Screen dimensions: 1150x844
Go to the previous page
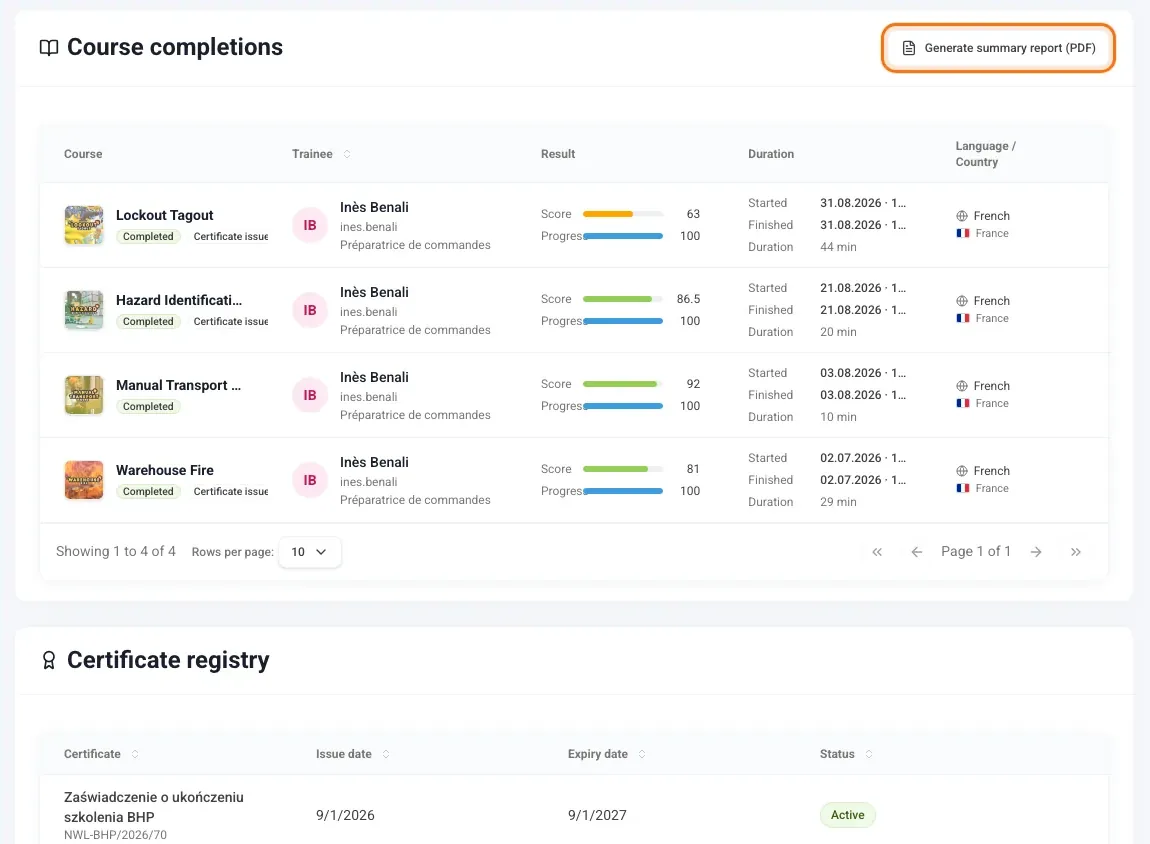tap(917, 552)
